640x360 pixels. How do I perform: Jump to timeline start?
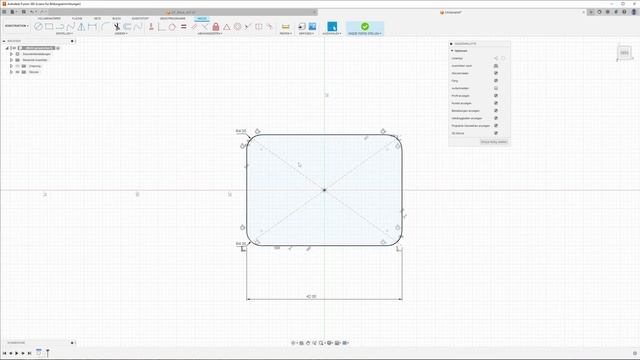[4, 353]
